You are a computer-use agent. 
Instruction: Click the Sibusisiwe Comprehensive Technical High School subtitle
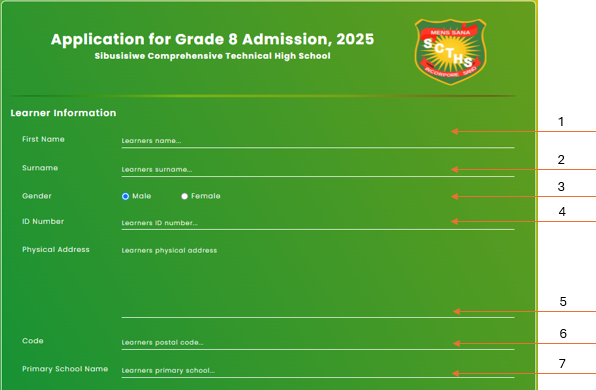coord(212,56)
